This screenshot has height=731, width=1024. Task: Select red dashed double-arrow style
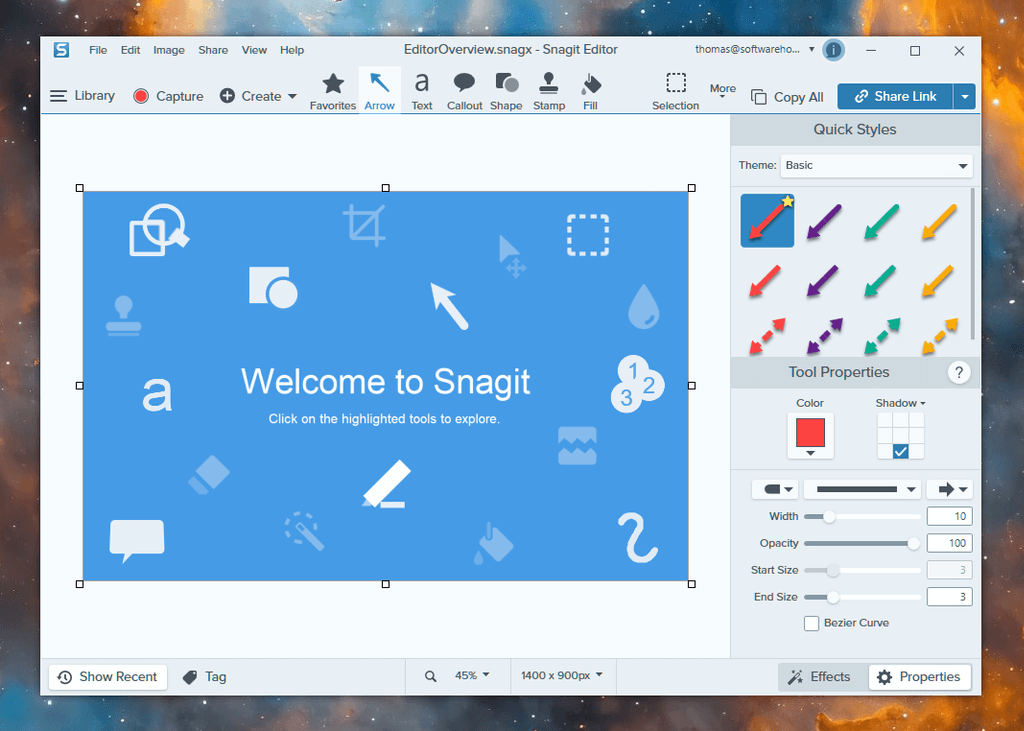coord(767,336)
